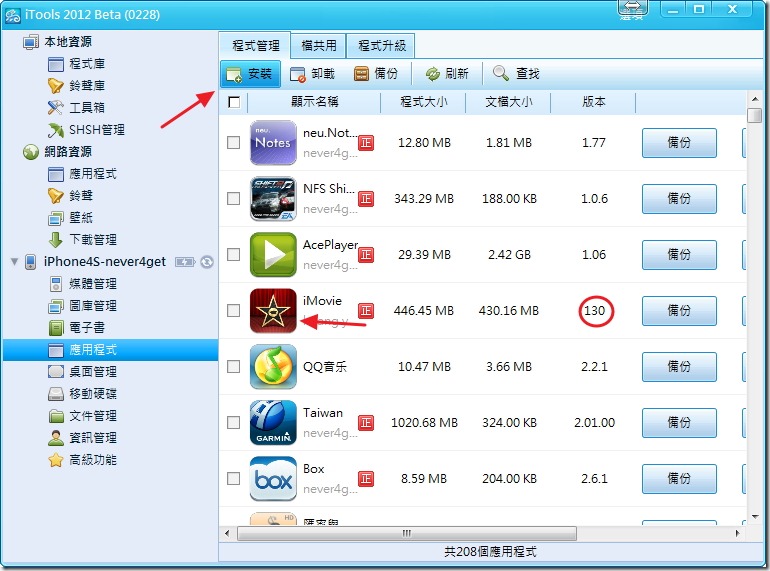
Task: Click 備份 button for NFS Shift
Action: [x=679, y=198]
